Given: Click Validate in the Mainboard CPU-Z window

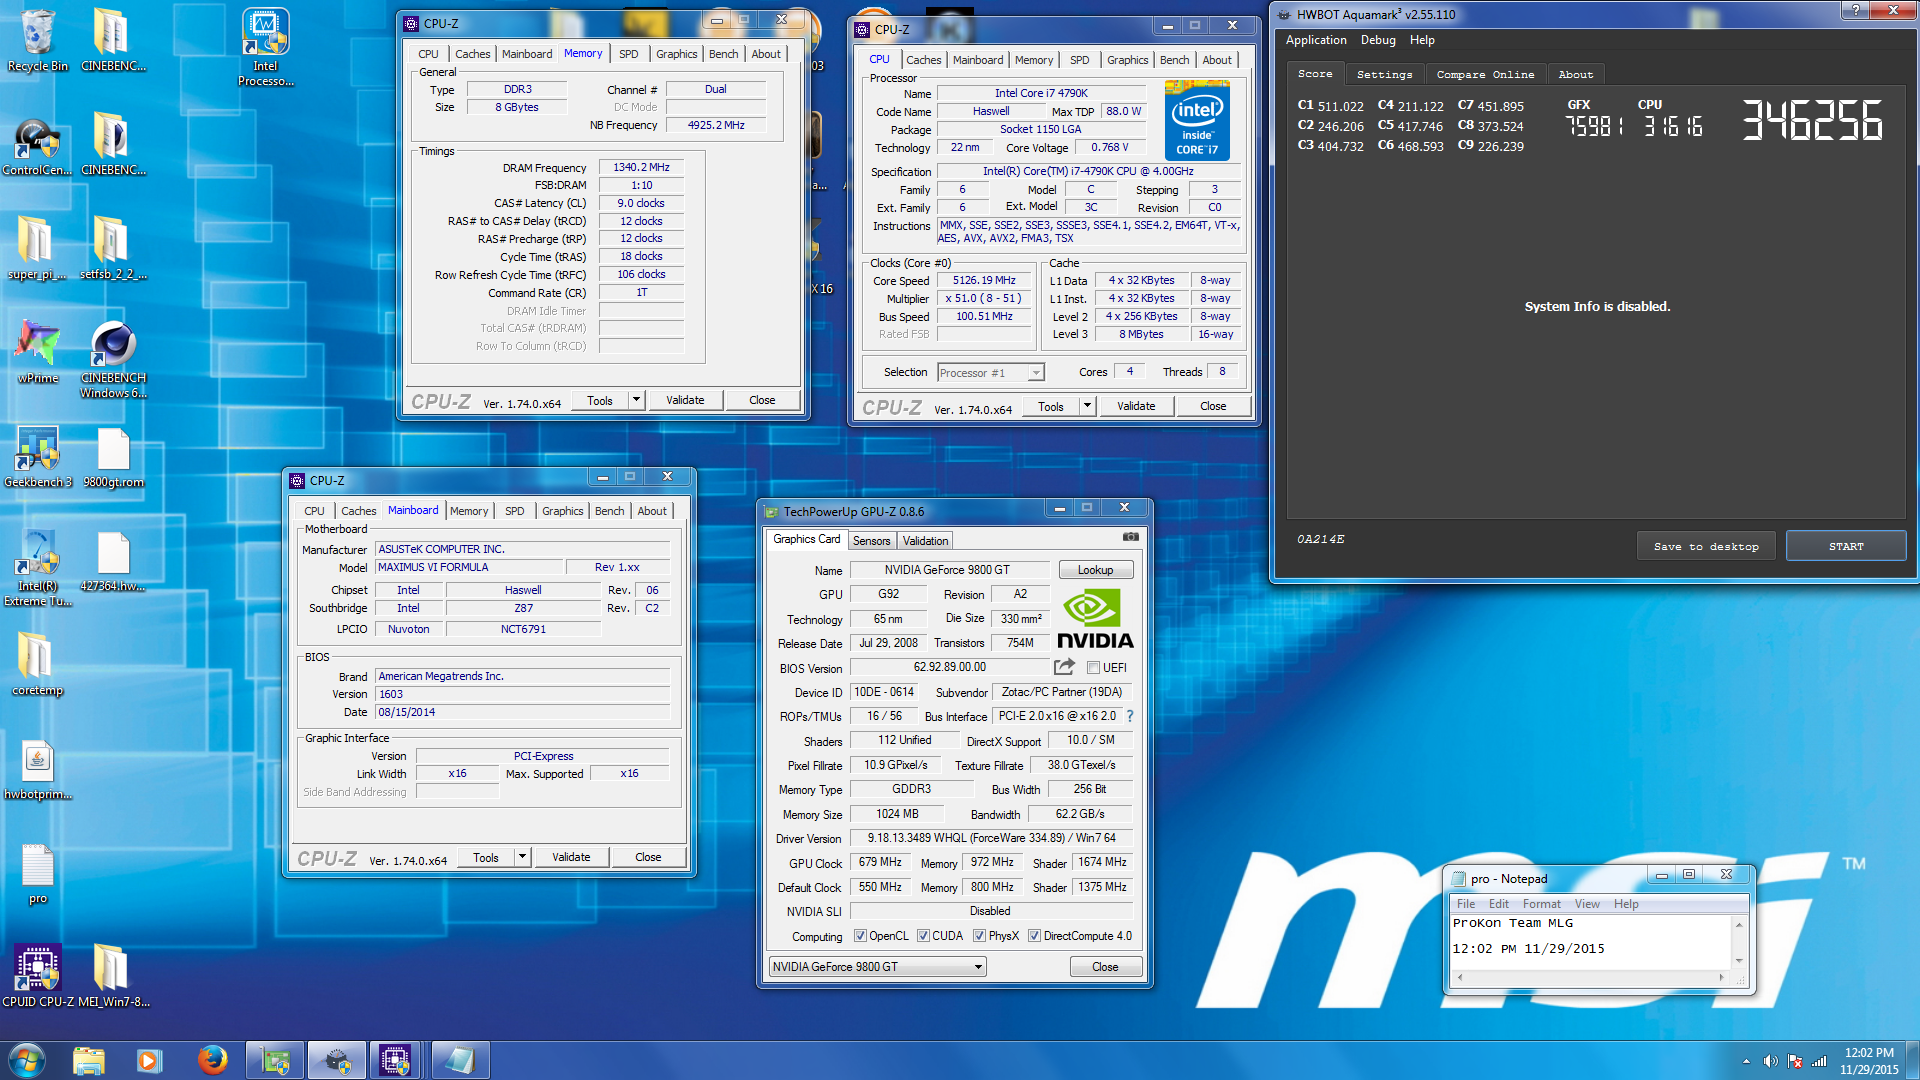Looking at the screenshot, I should (571, 857).
